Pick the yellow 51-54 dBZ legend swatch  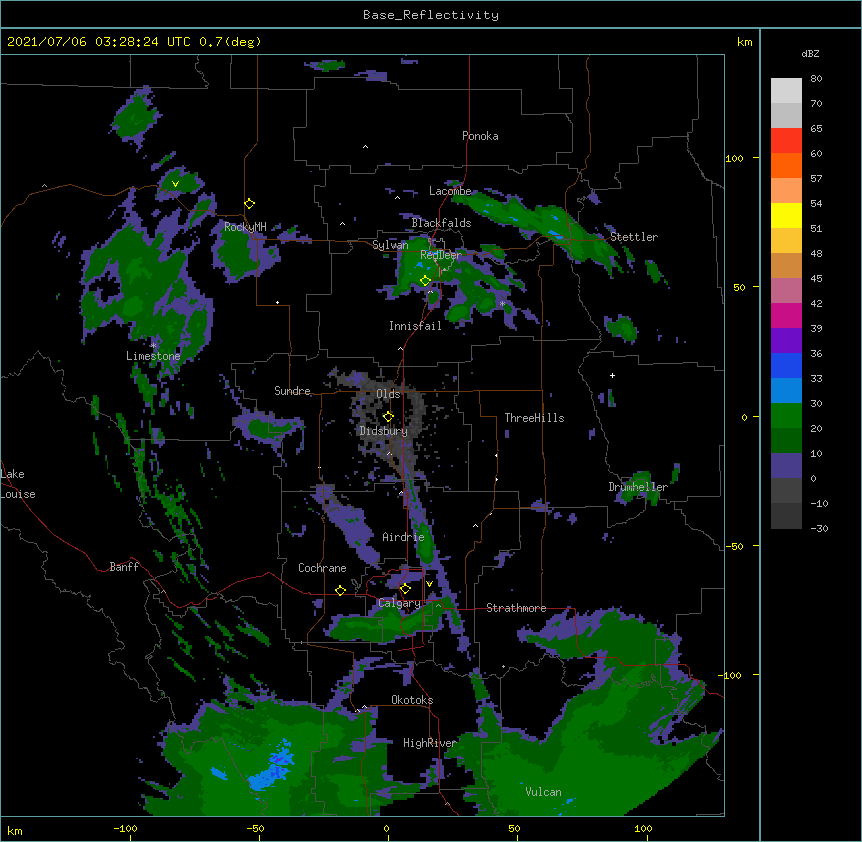click(x=786, y=215)
